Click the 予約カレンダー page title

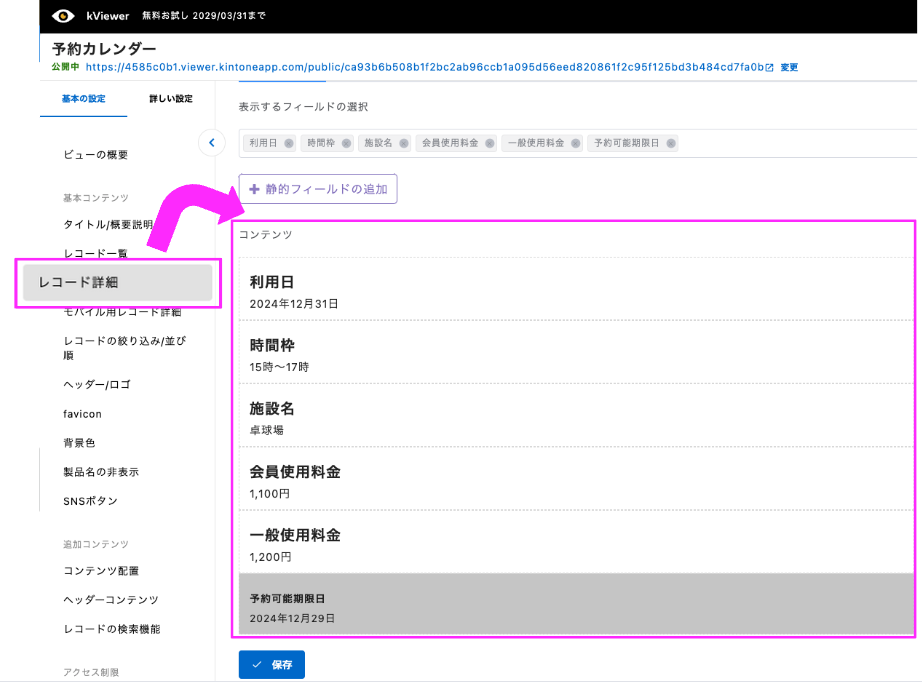[104, 48]
